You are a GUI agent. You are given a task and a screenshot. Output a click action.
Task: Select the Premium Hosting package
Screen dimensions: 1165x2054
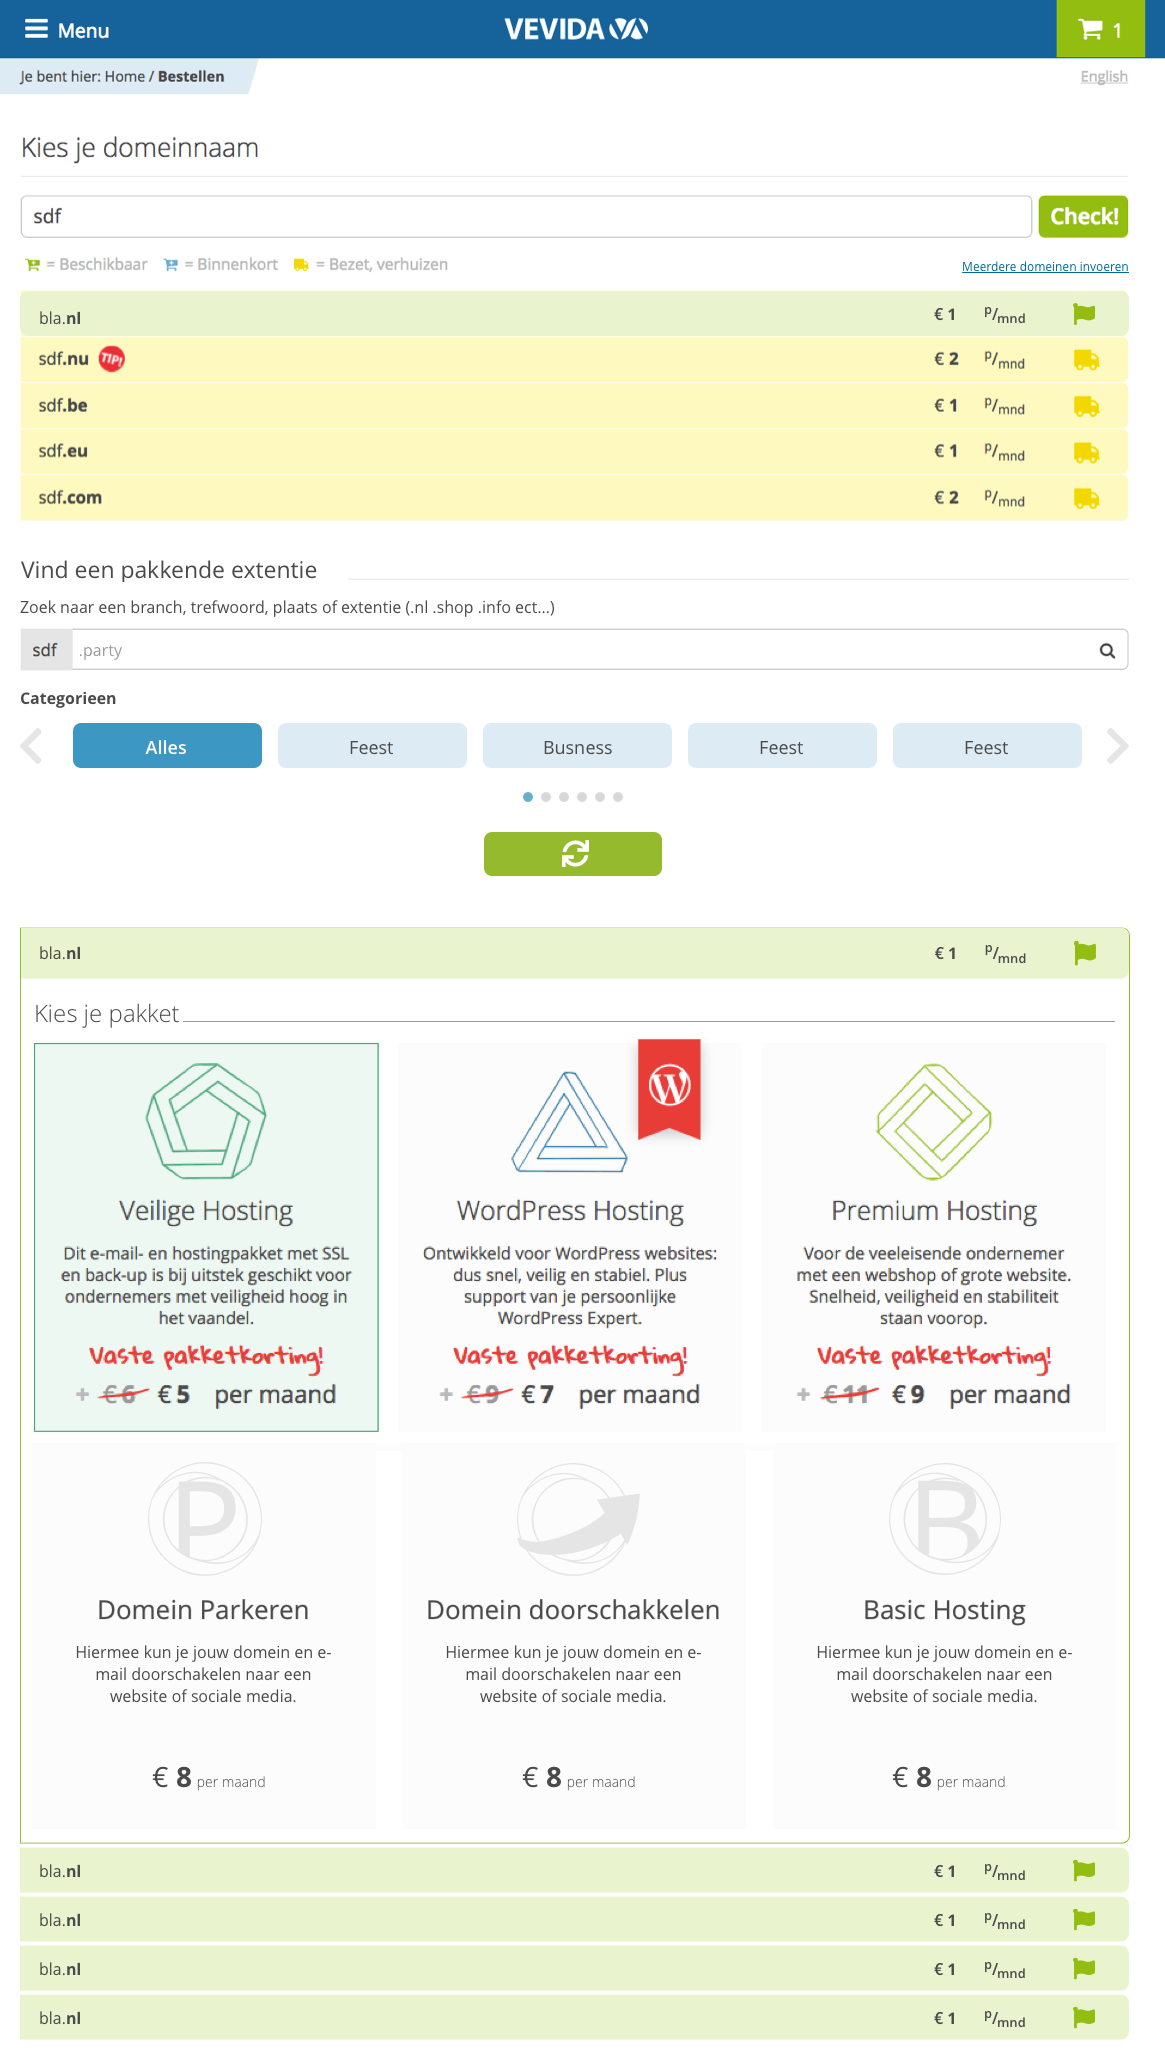point(934,1236)
